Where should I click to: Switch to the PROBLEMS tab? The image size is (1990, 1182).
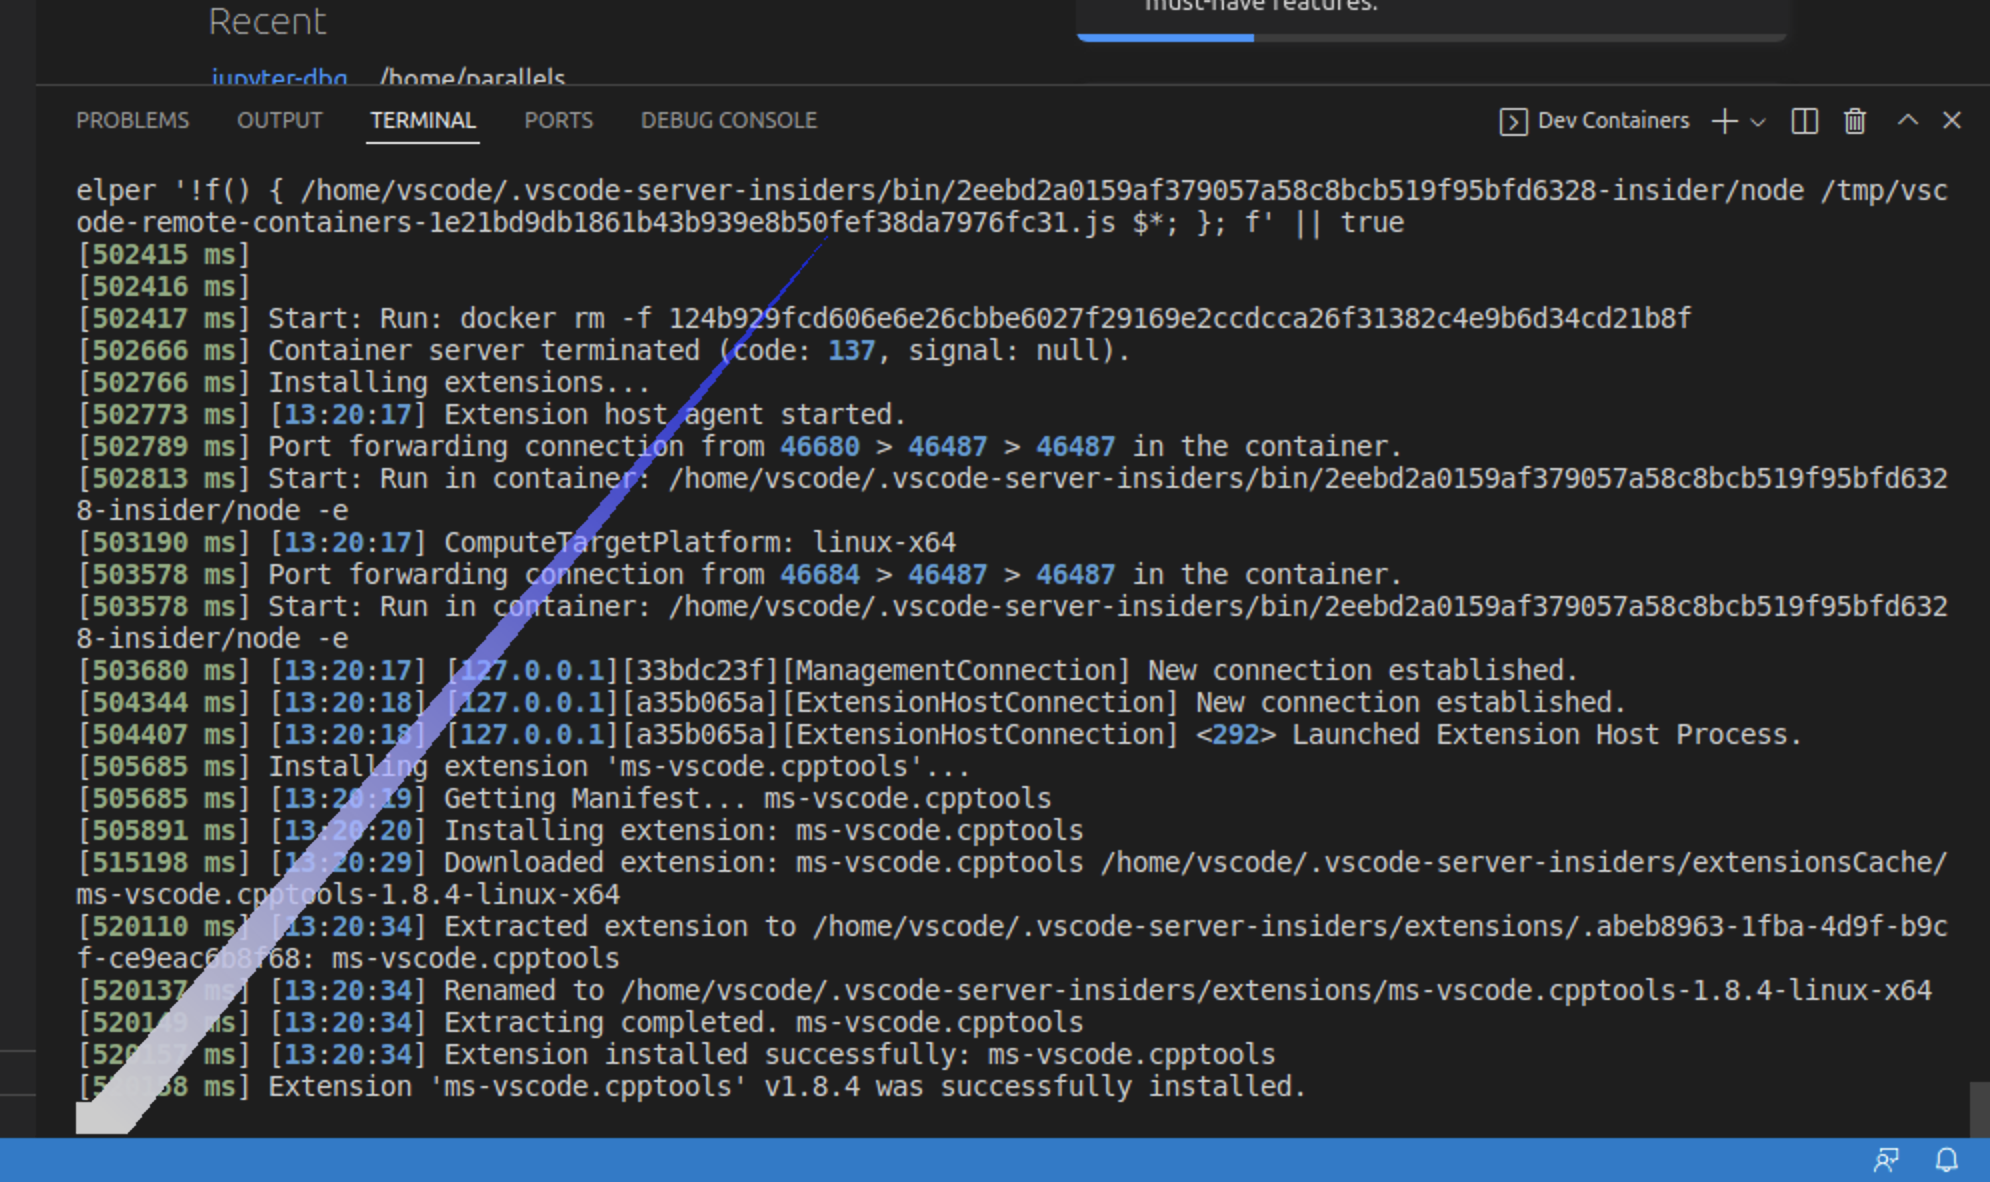tap(132, 120)
